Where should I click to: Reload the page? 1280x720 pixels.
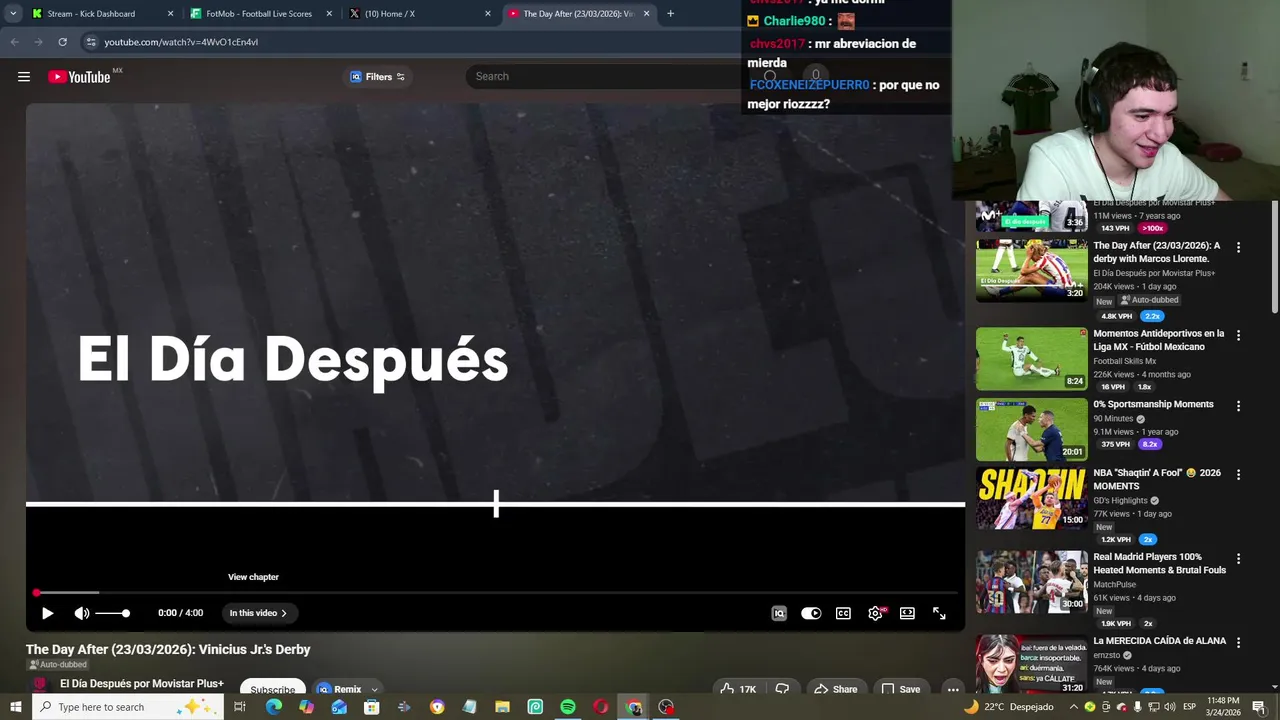[x=62, y=42]
